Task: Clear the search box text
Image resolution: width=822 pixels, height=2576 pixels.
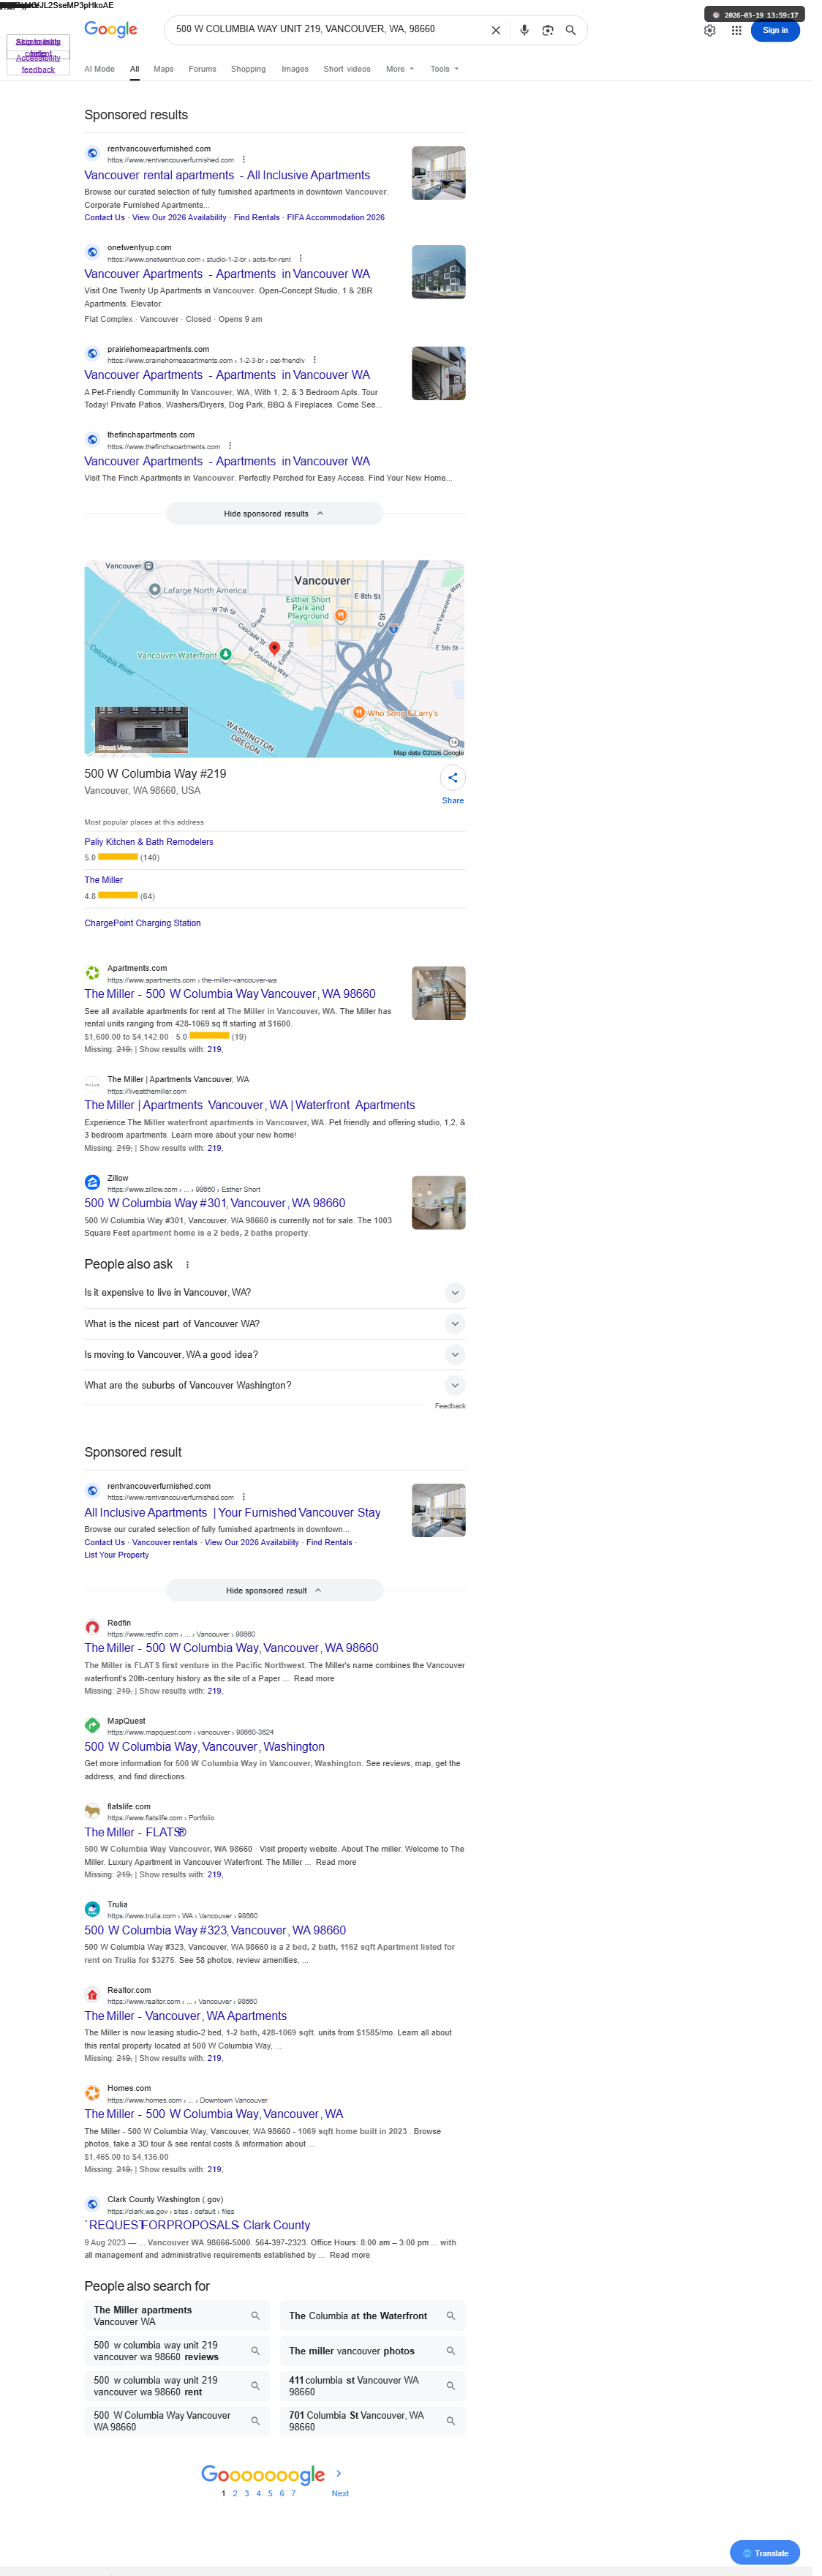Action: point(495,30)
